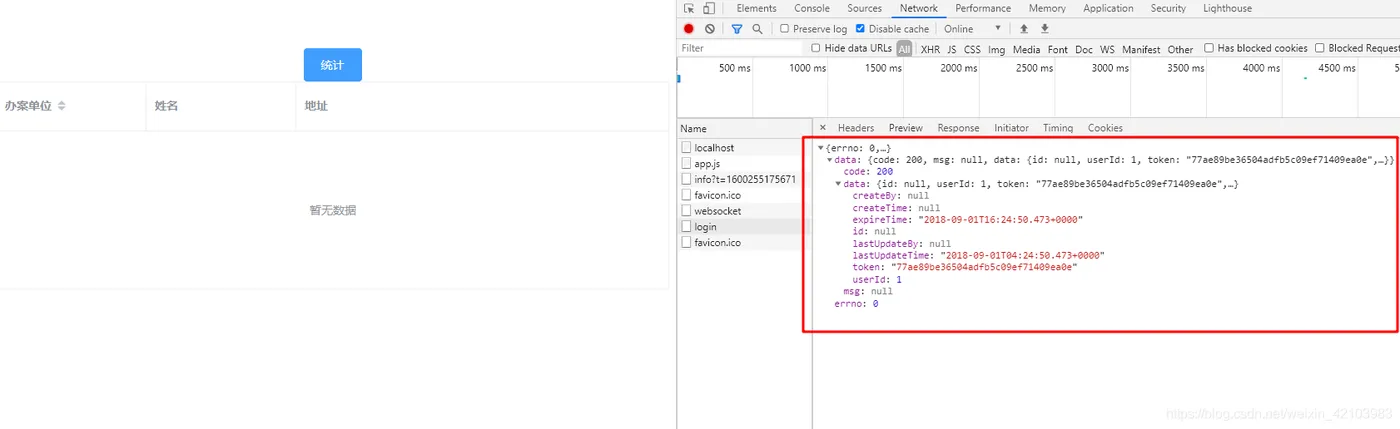
Task: Check Hide data URLs option
Action: [x=816, y=48]
